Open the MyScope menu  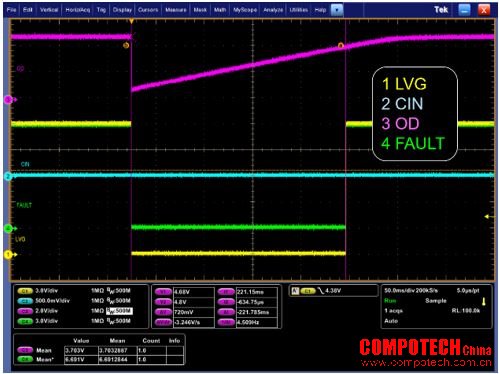click(x=245, y=10)
